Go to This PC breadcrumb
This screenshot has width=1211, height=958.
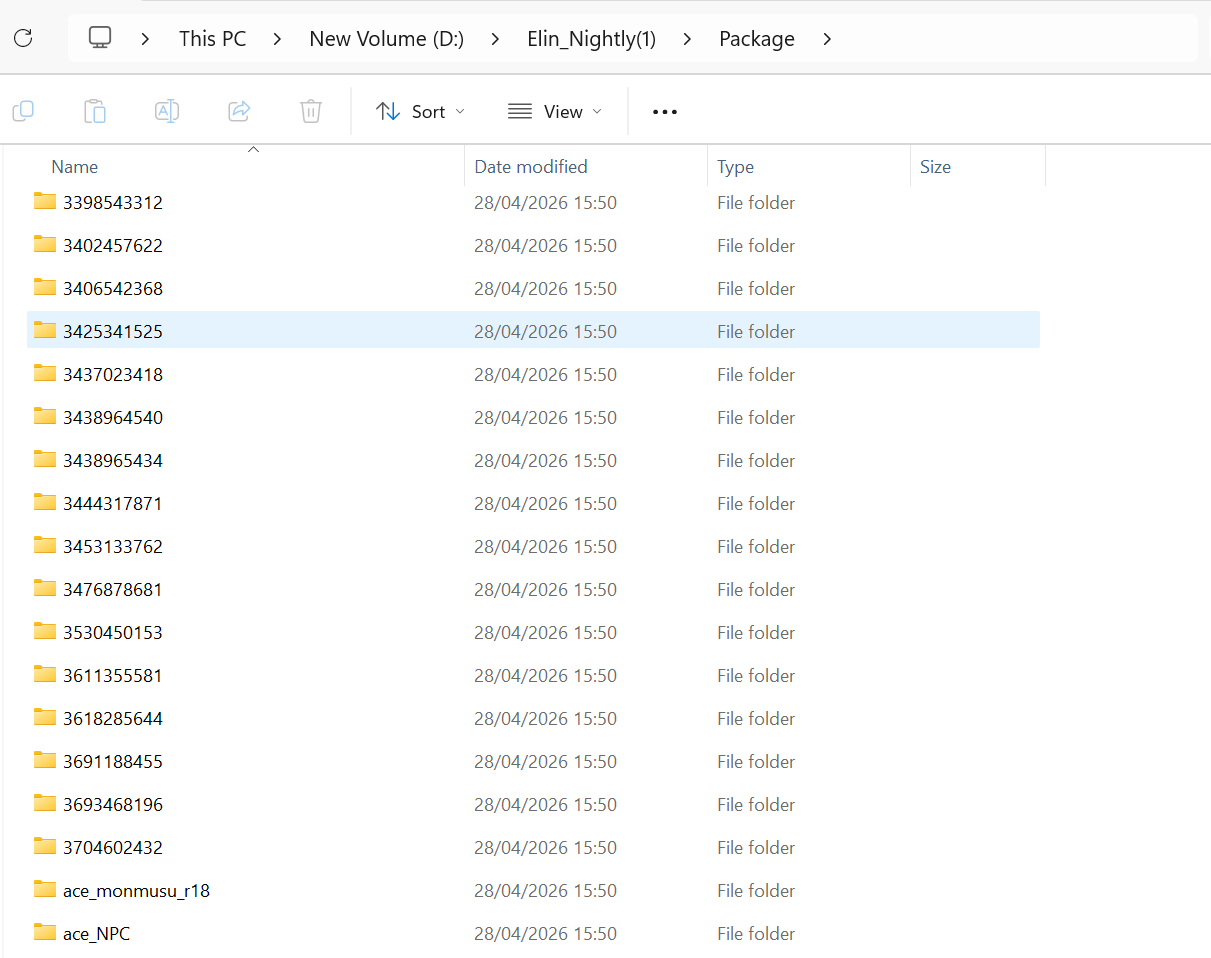pyautogui.click(x=213, y=39)
